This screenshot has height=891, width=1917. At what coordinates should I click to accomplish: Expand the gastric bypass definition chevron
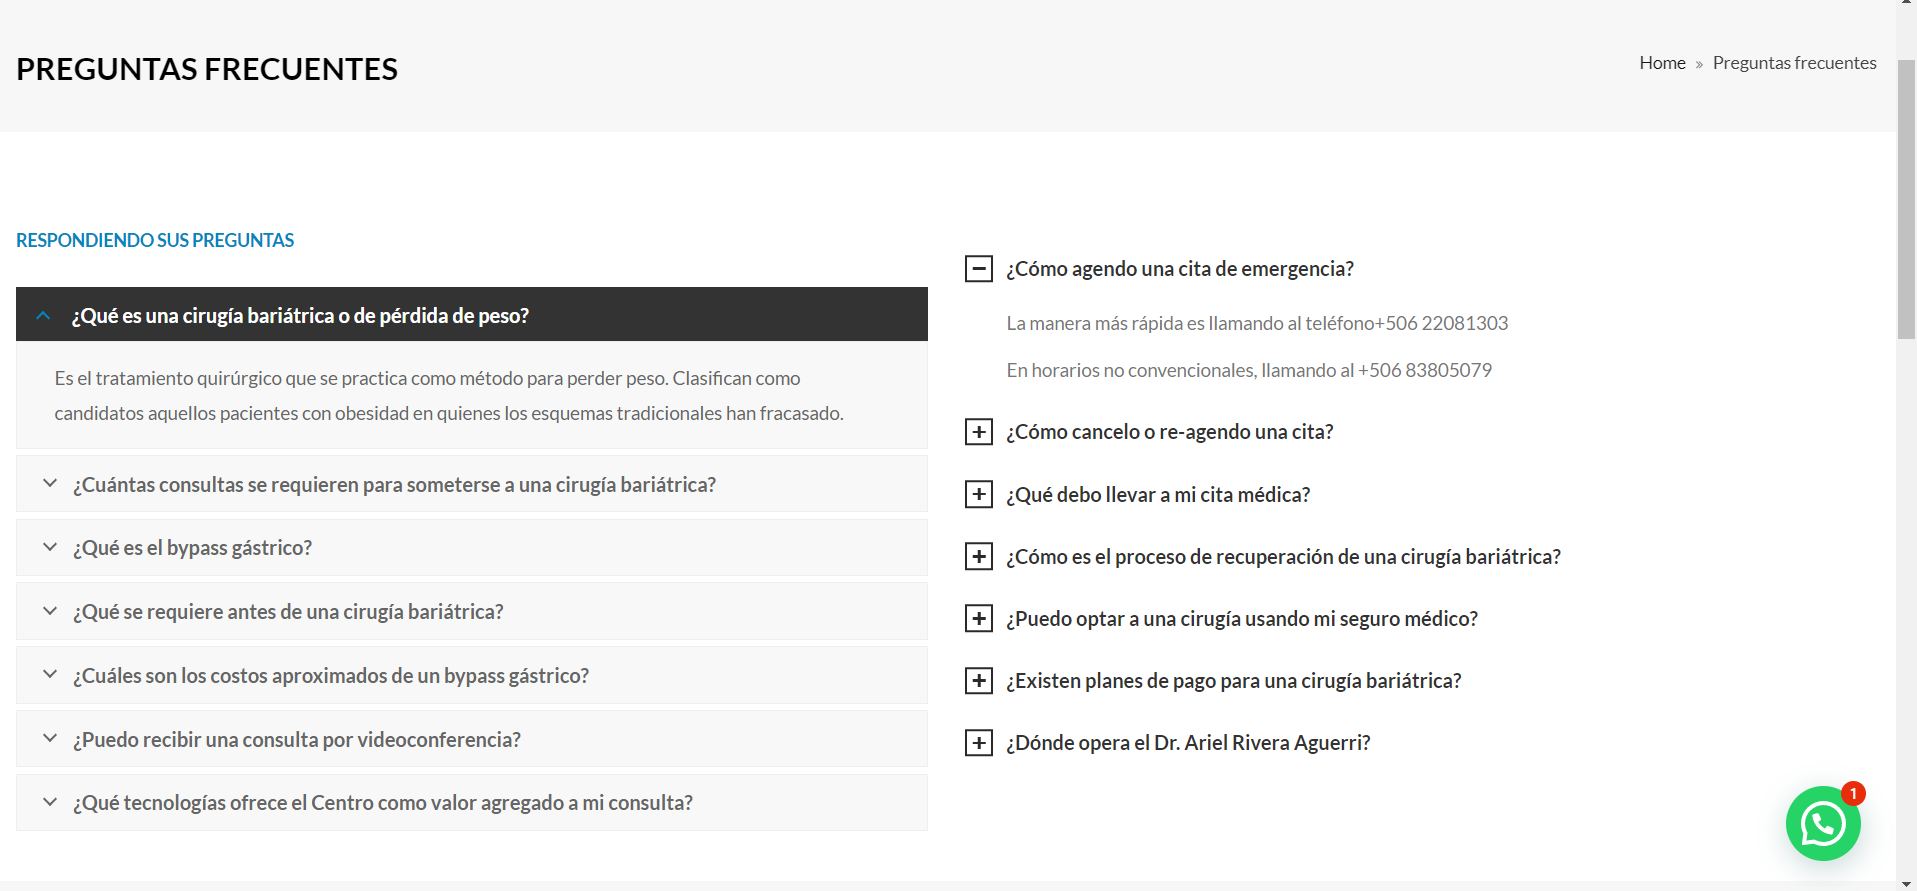[x=50, y=547]
